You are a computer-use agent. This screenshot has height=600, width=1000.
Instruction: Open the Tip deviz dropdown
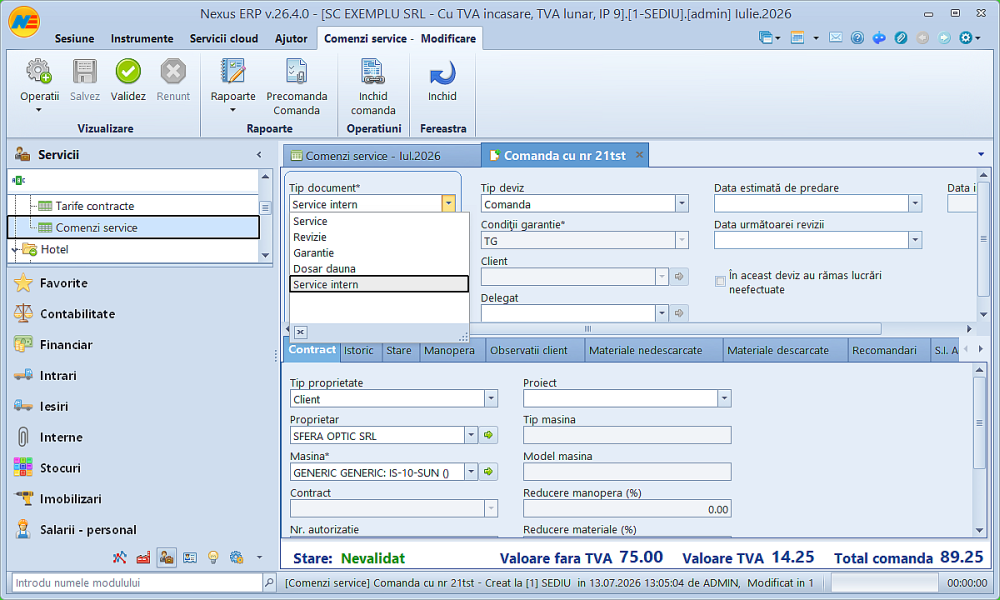point(682,203)
